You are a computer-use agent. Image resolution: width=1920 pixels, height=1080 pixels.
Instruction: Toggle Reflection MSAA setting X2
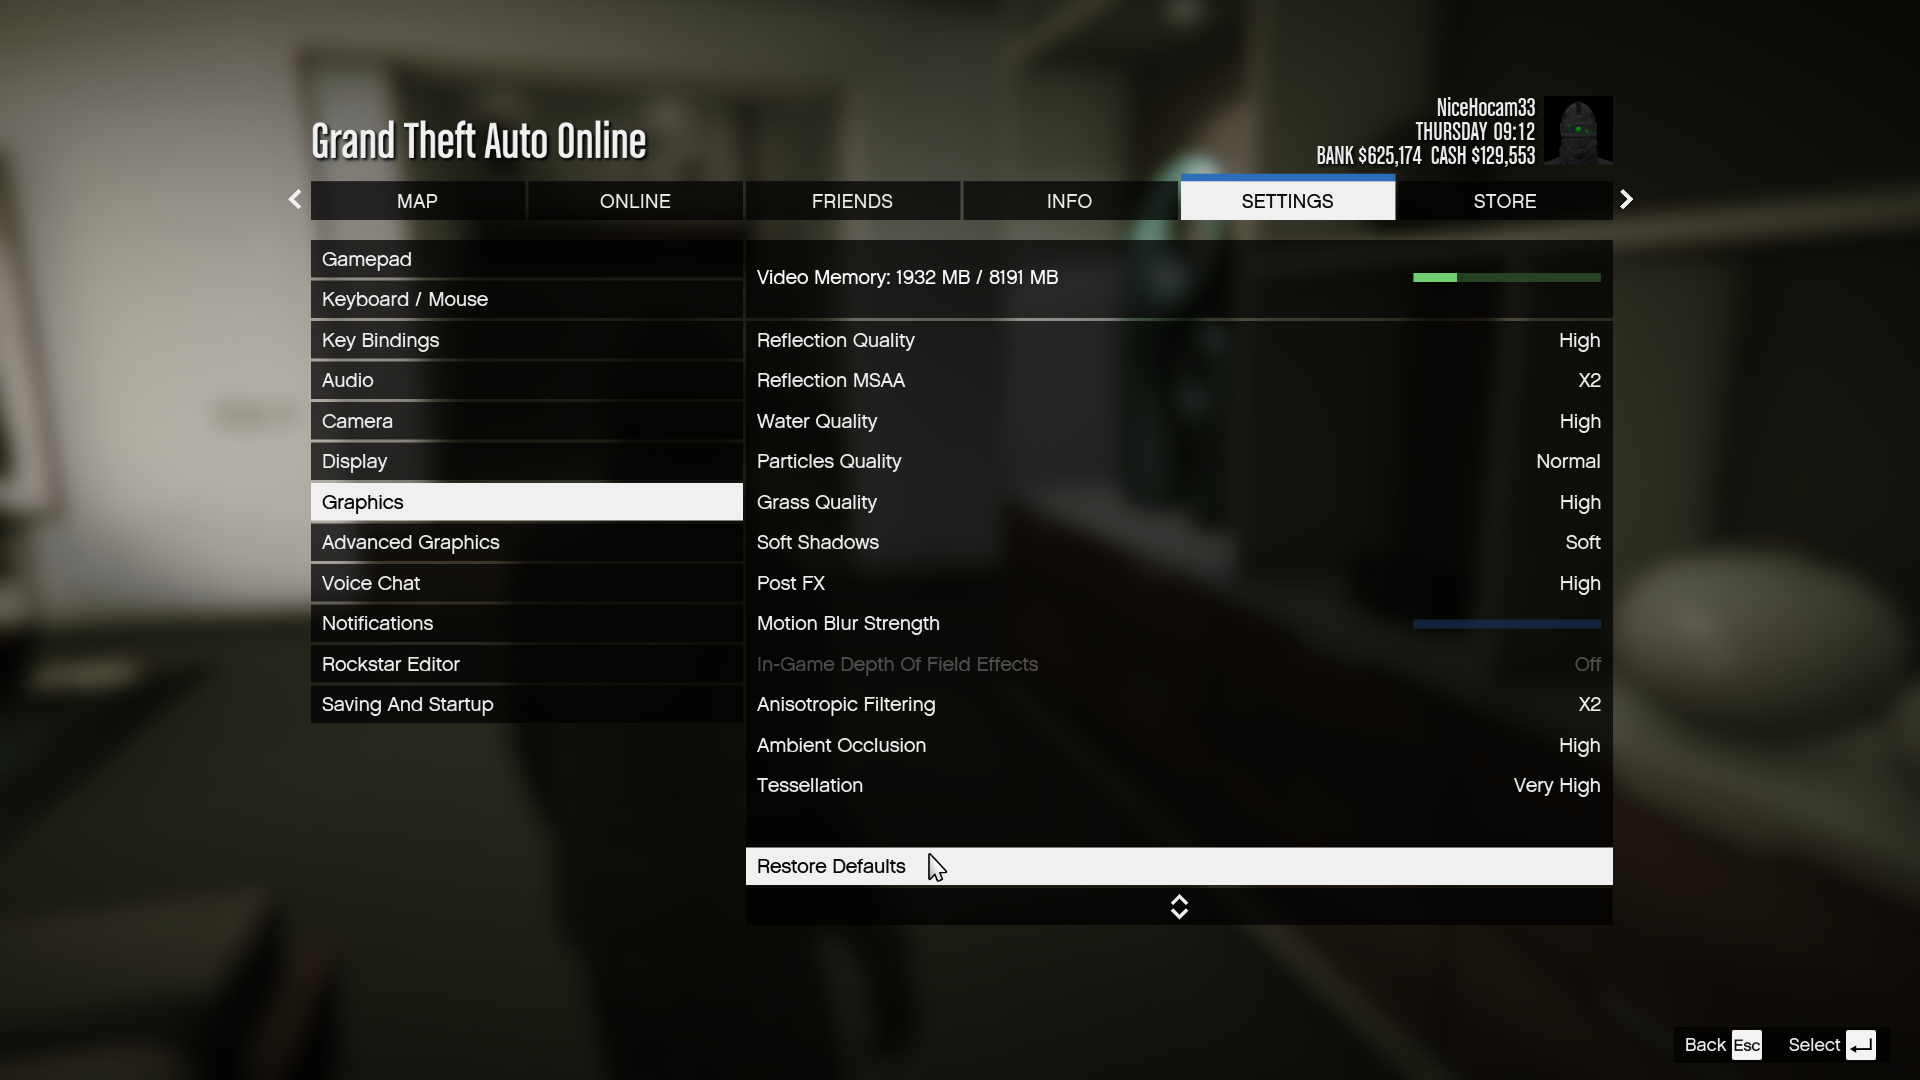tap(1590, 381)
